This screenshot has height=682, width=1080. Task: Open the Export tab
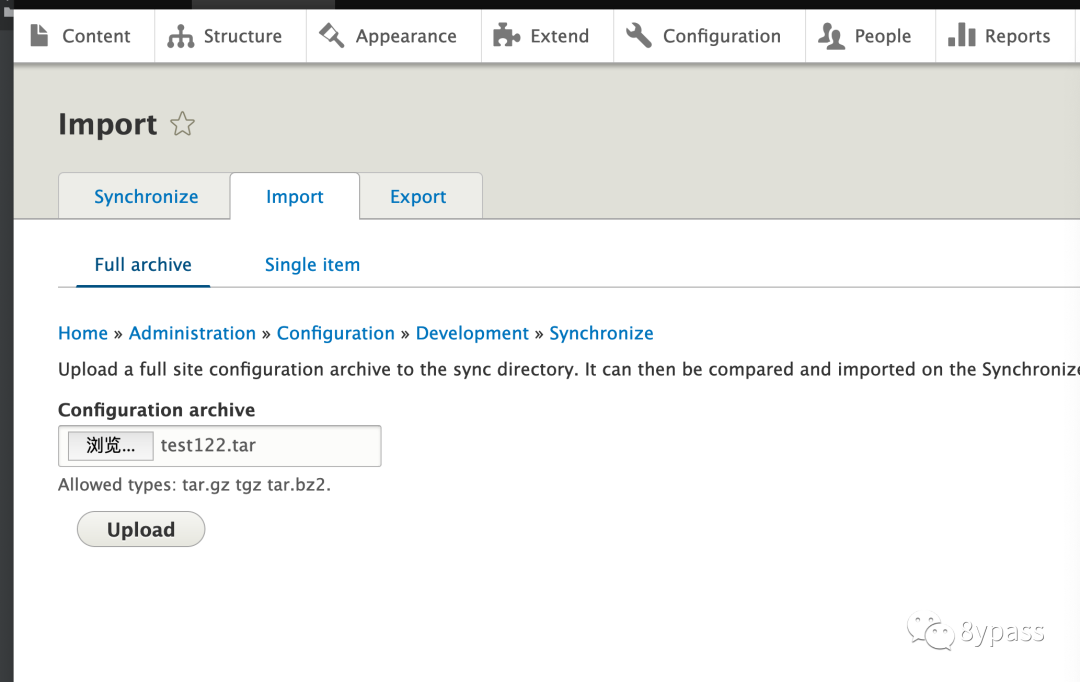(x=418, y=197)
